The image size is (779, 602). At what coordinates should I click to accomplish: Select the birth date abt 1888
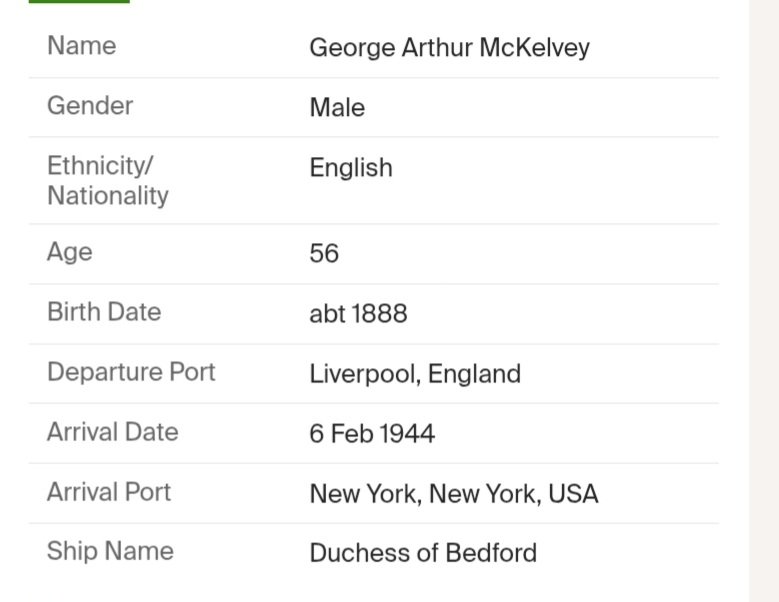click(x=358, y=314)
